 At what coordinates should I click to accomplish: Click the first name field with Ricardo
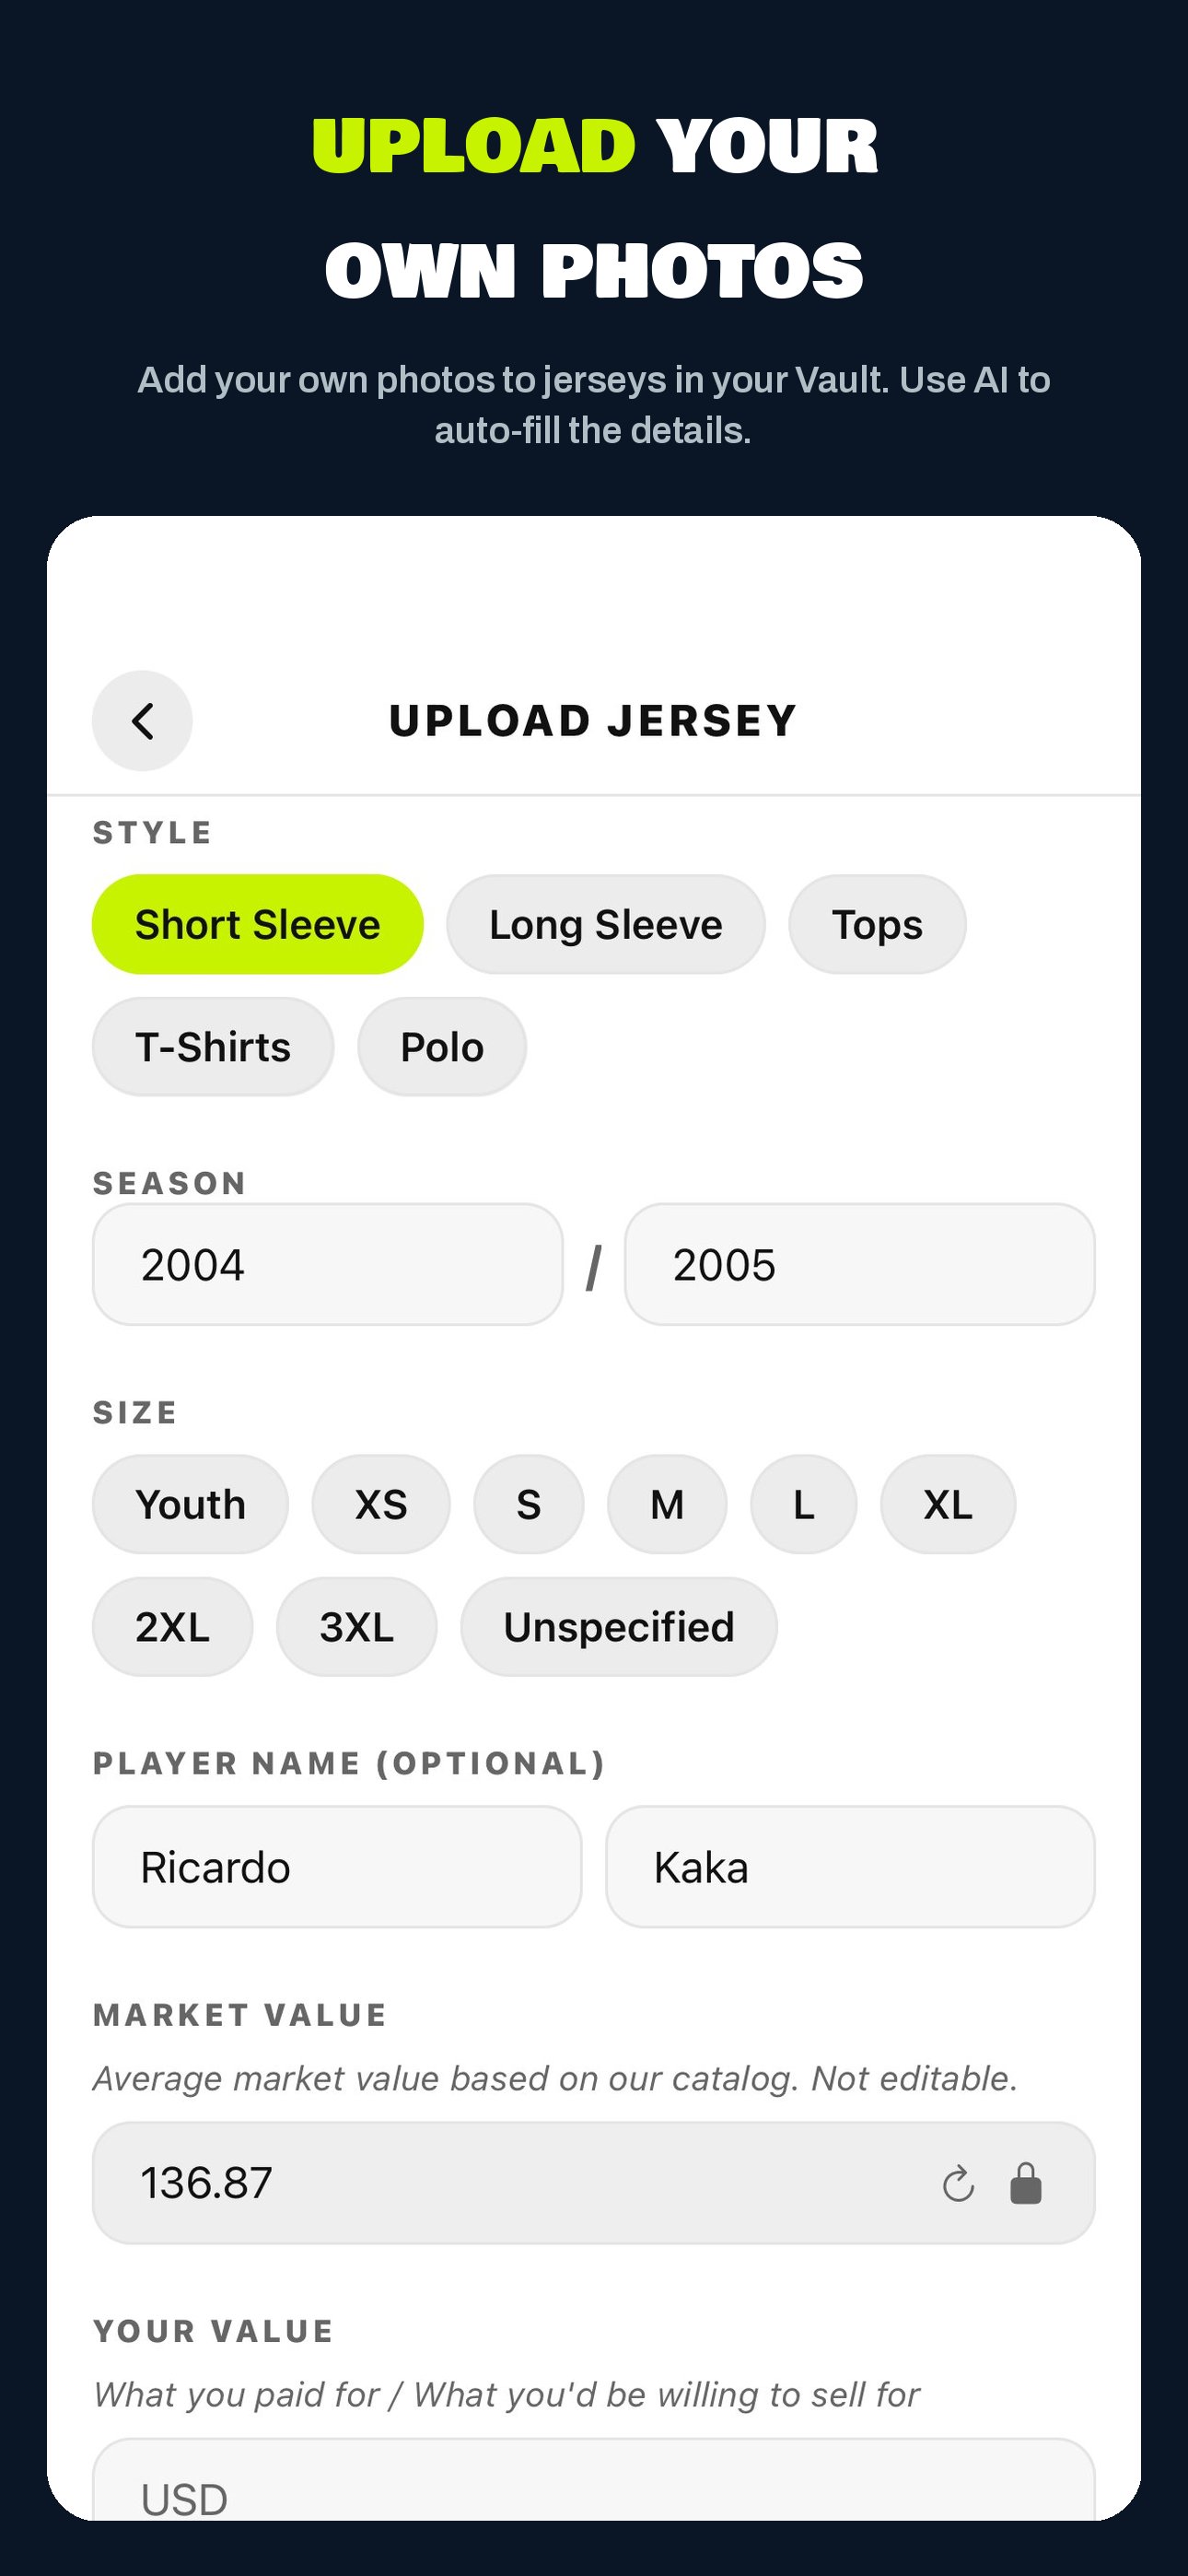point(337,1866)
